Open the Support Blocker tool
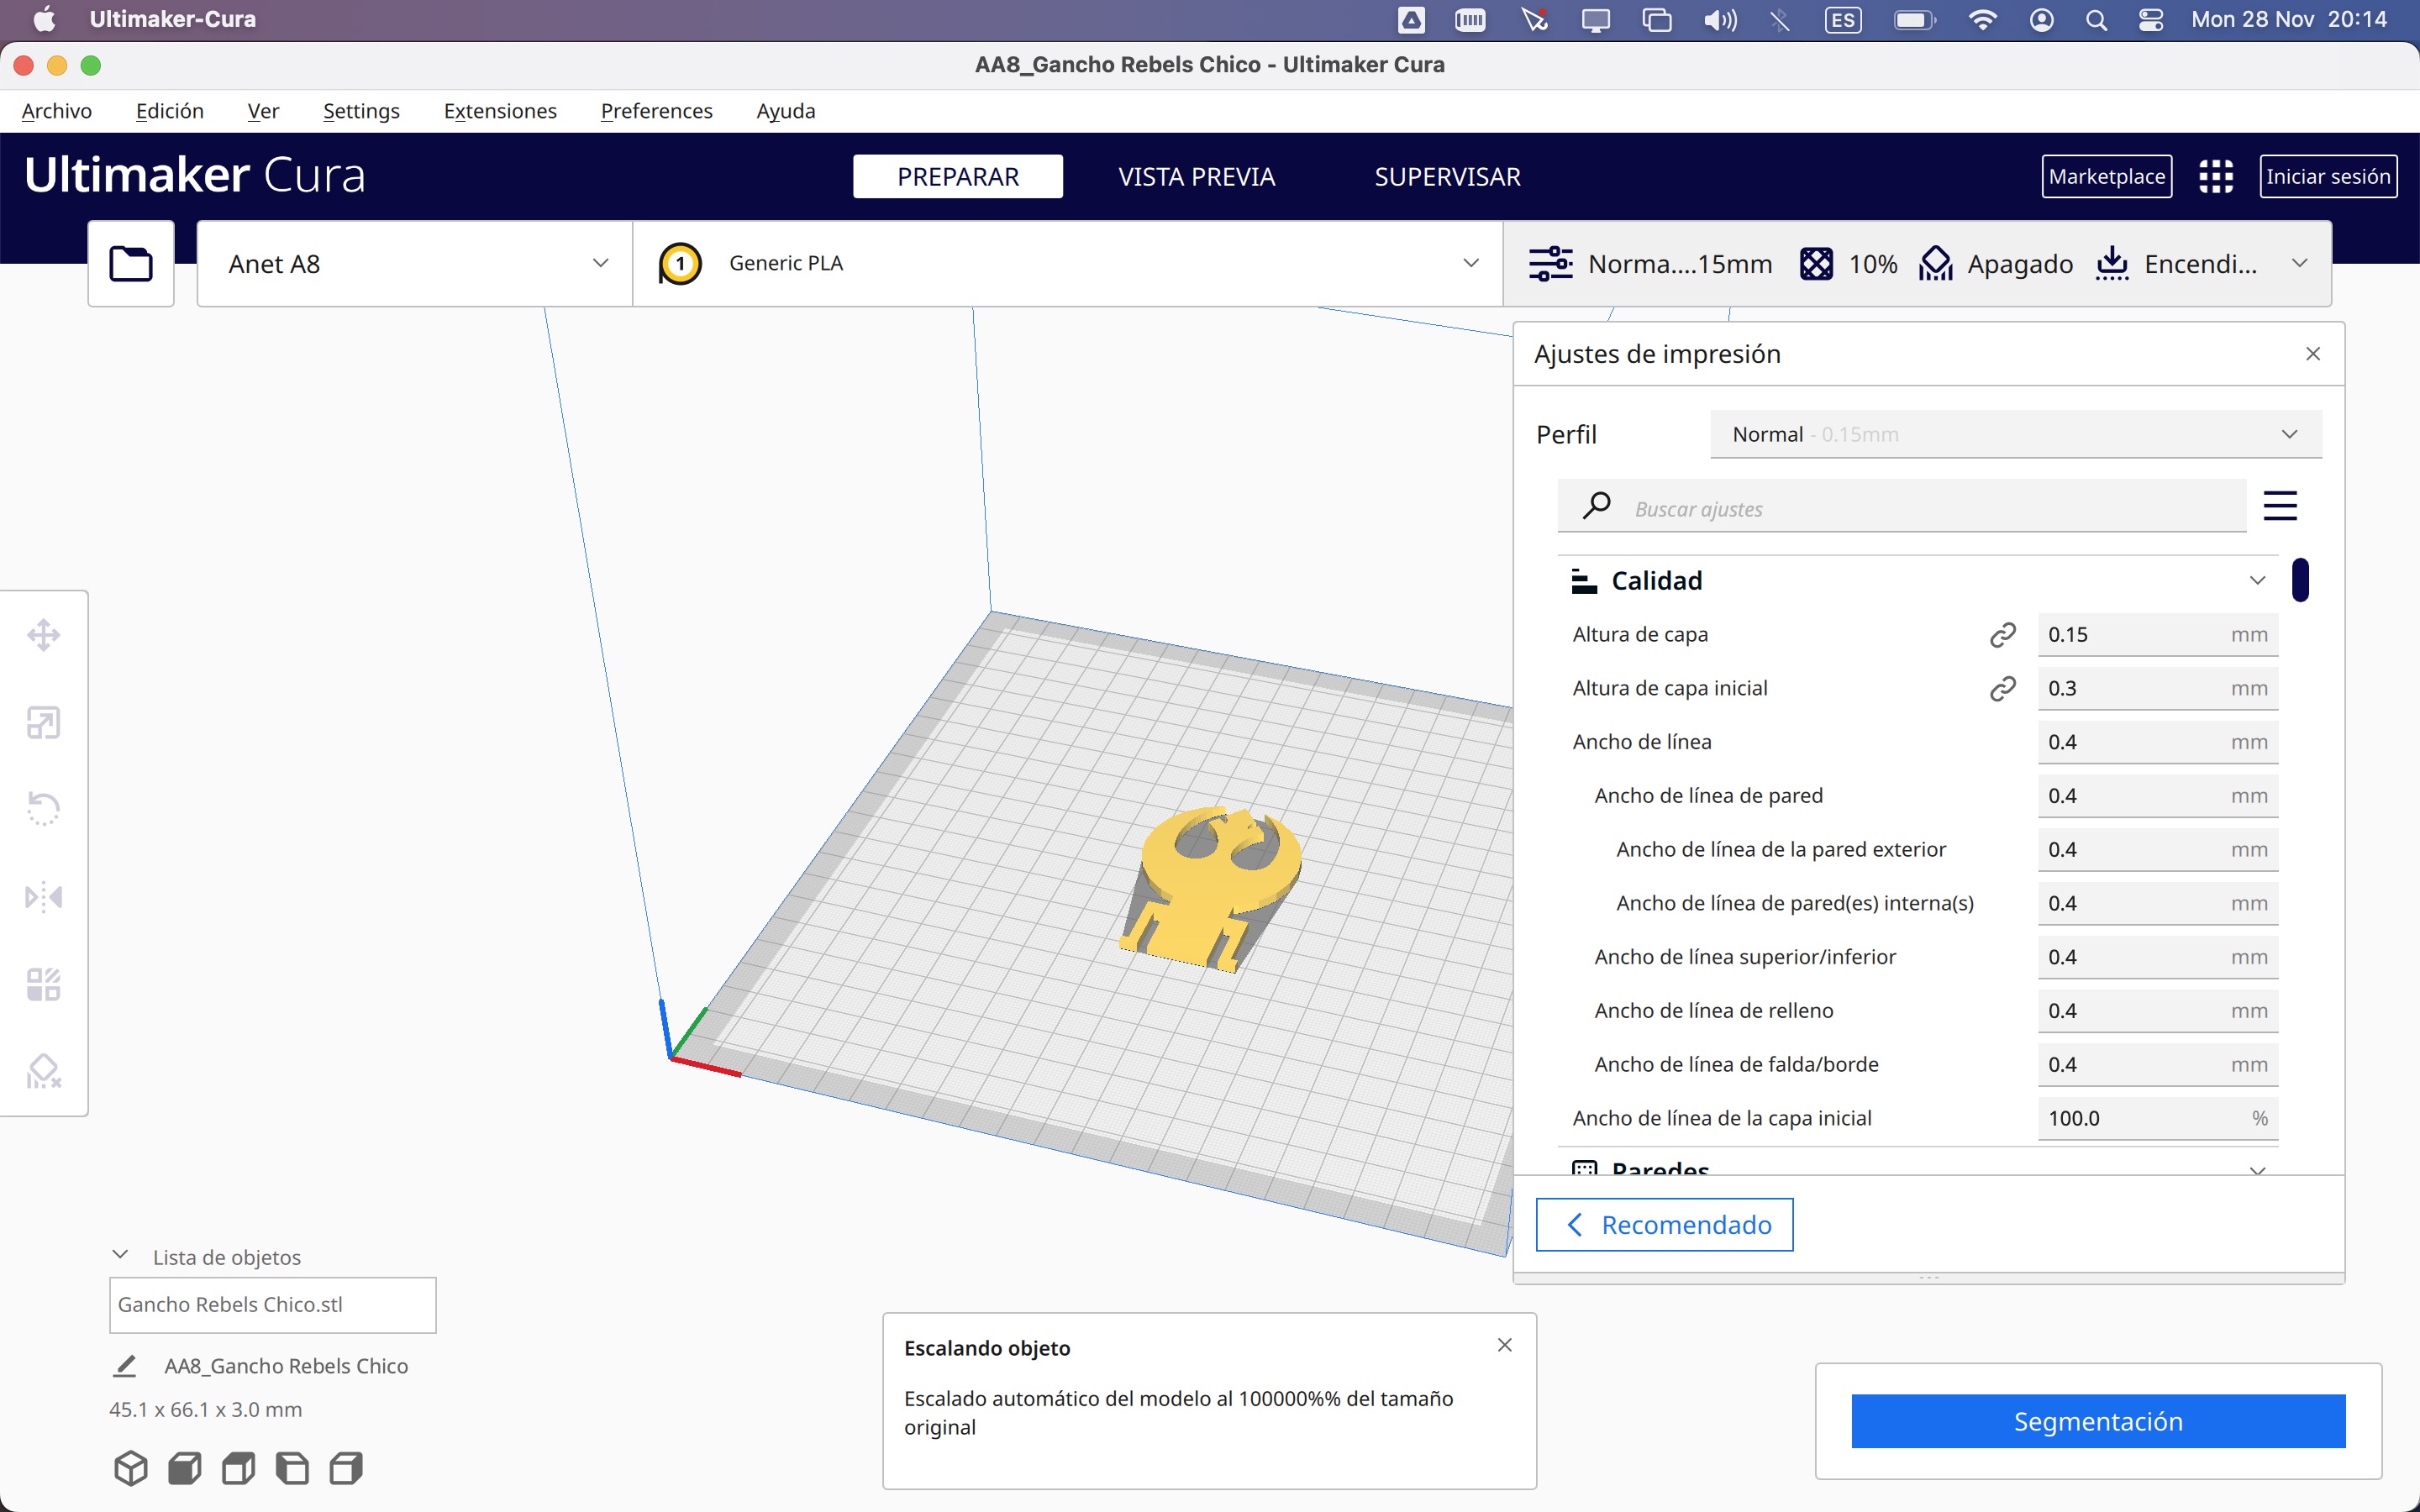2420x1512 pixels. (x=43, y=1071)
